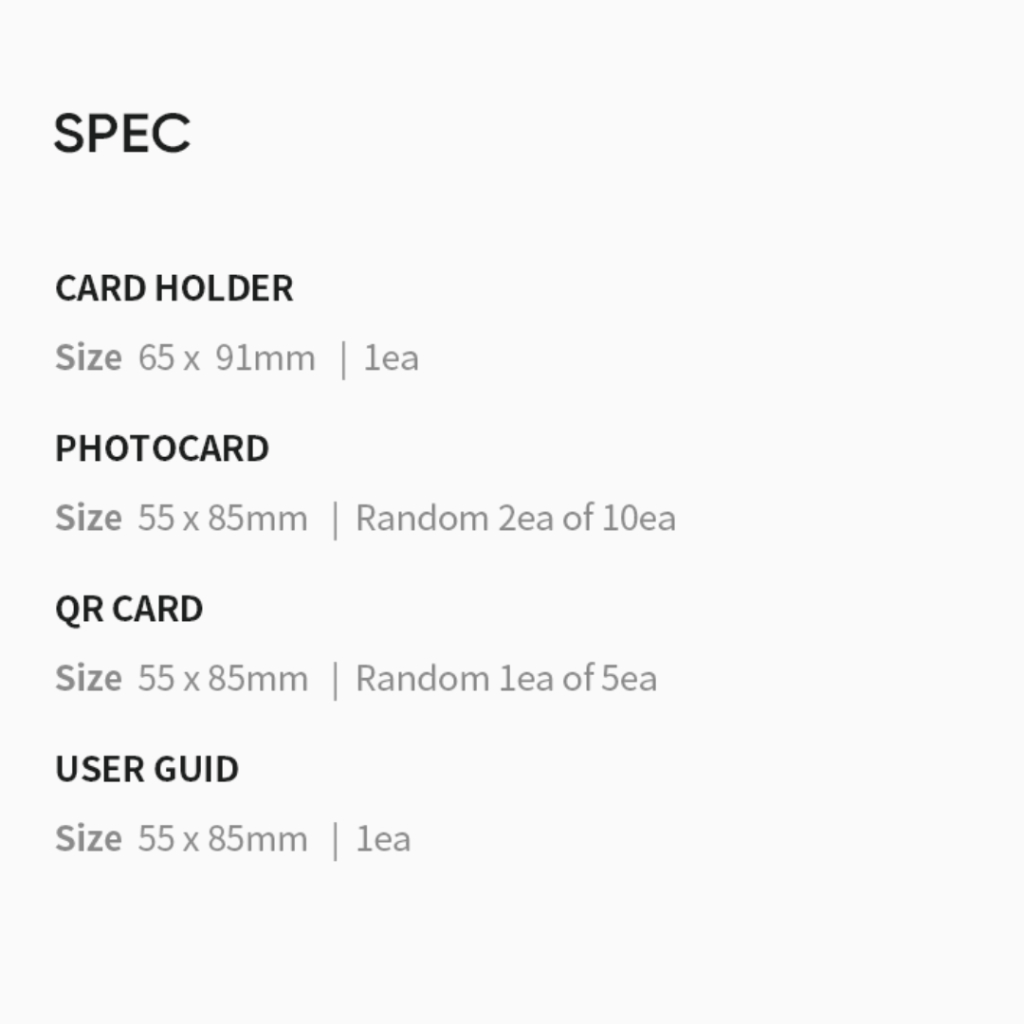Click the 65 x 91mm dimension text
This screenshot has width=1024, height=1024.
pyautogui.click(x=226, y=358)
